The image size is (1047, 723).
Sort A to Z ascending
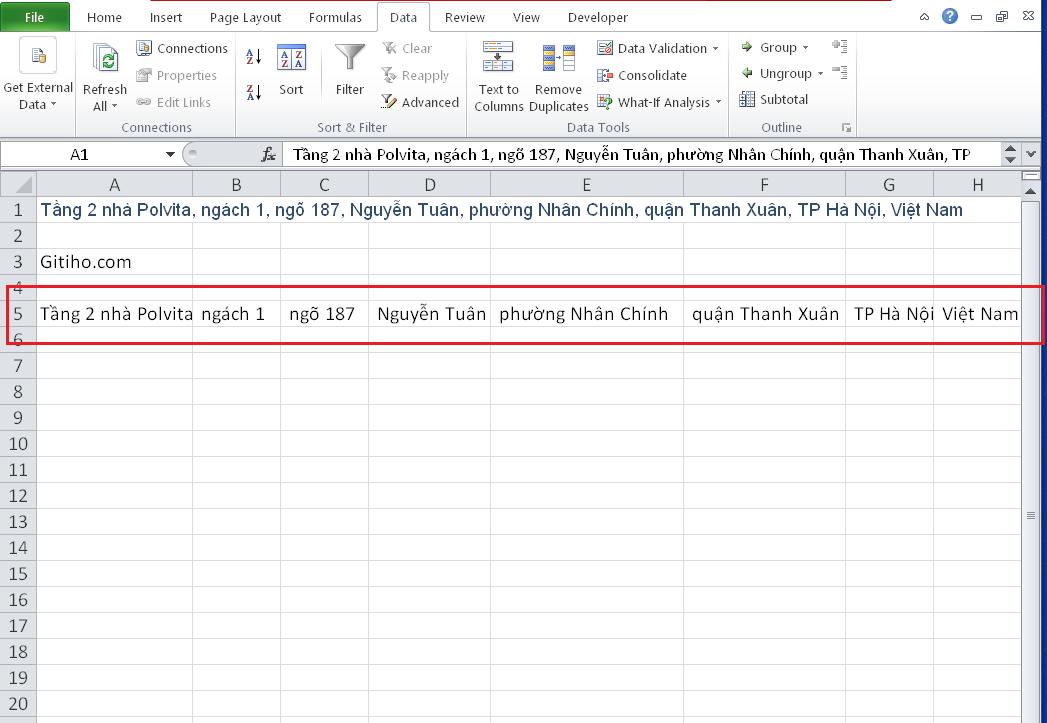pos(254,57)
